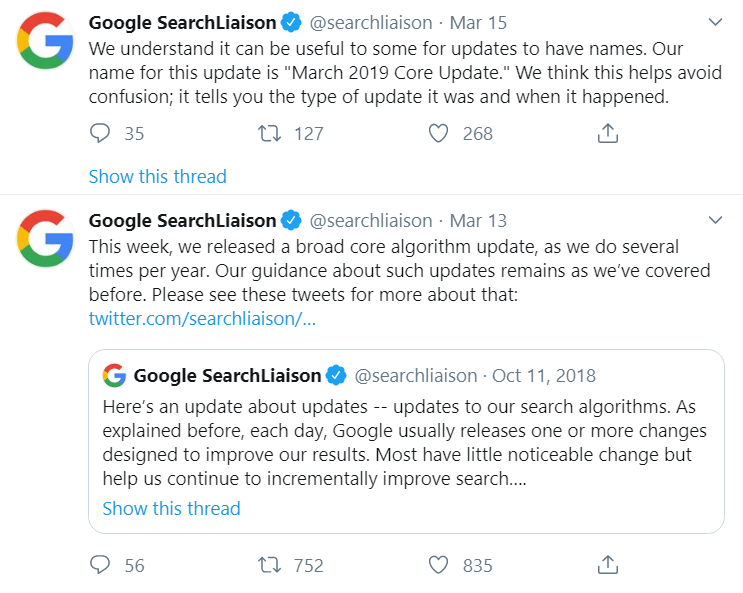The image size is (743, 593).
Task: Open the Oct 11, 2018 timestamp on the quoted tweet
Action: [x=544, y=375]
